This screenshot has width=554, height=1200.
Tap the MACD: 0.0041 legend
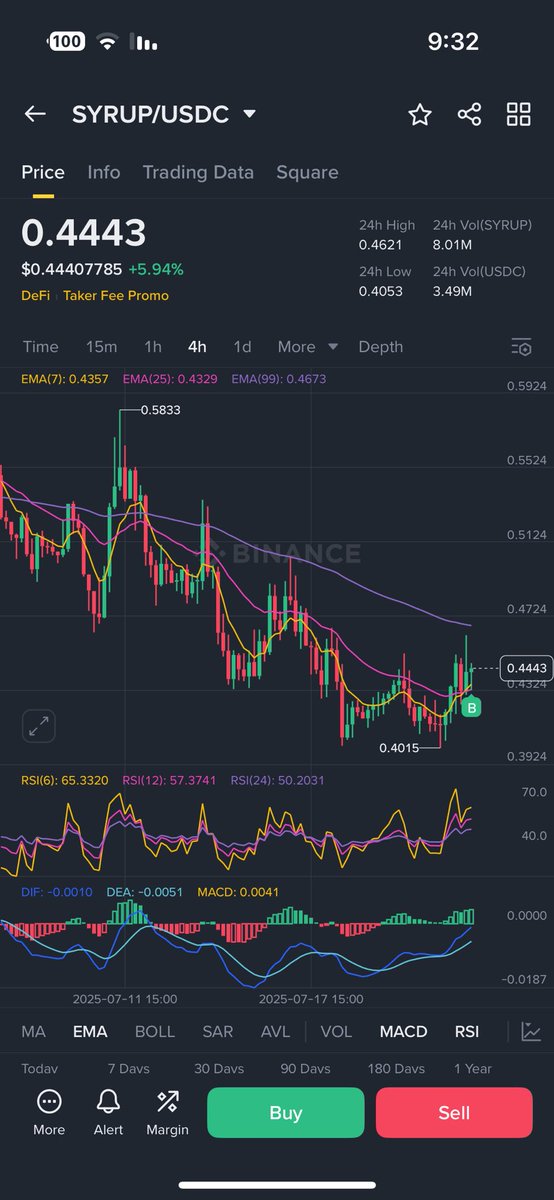238,891
